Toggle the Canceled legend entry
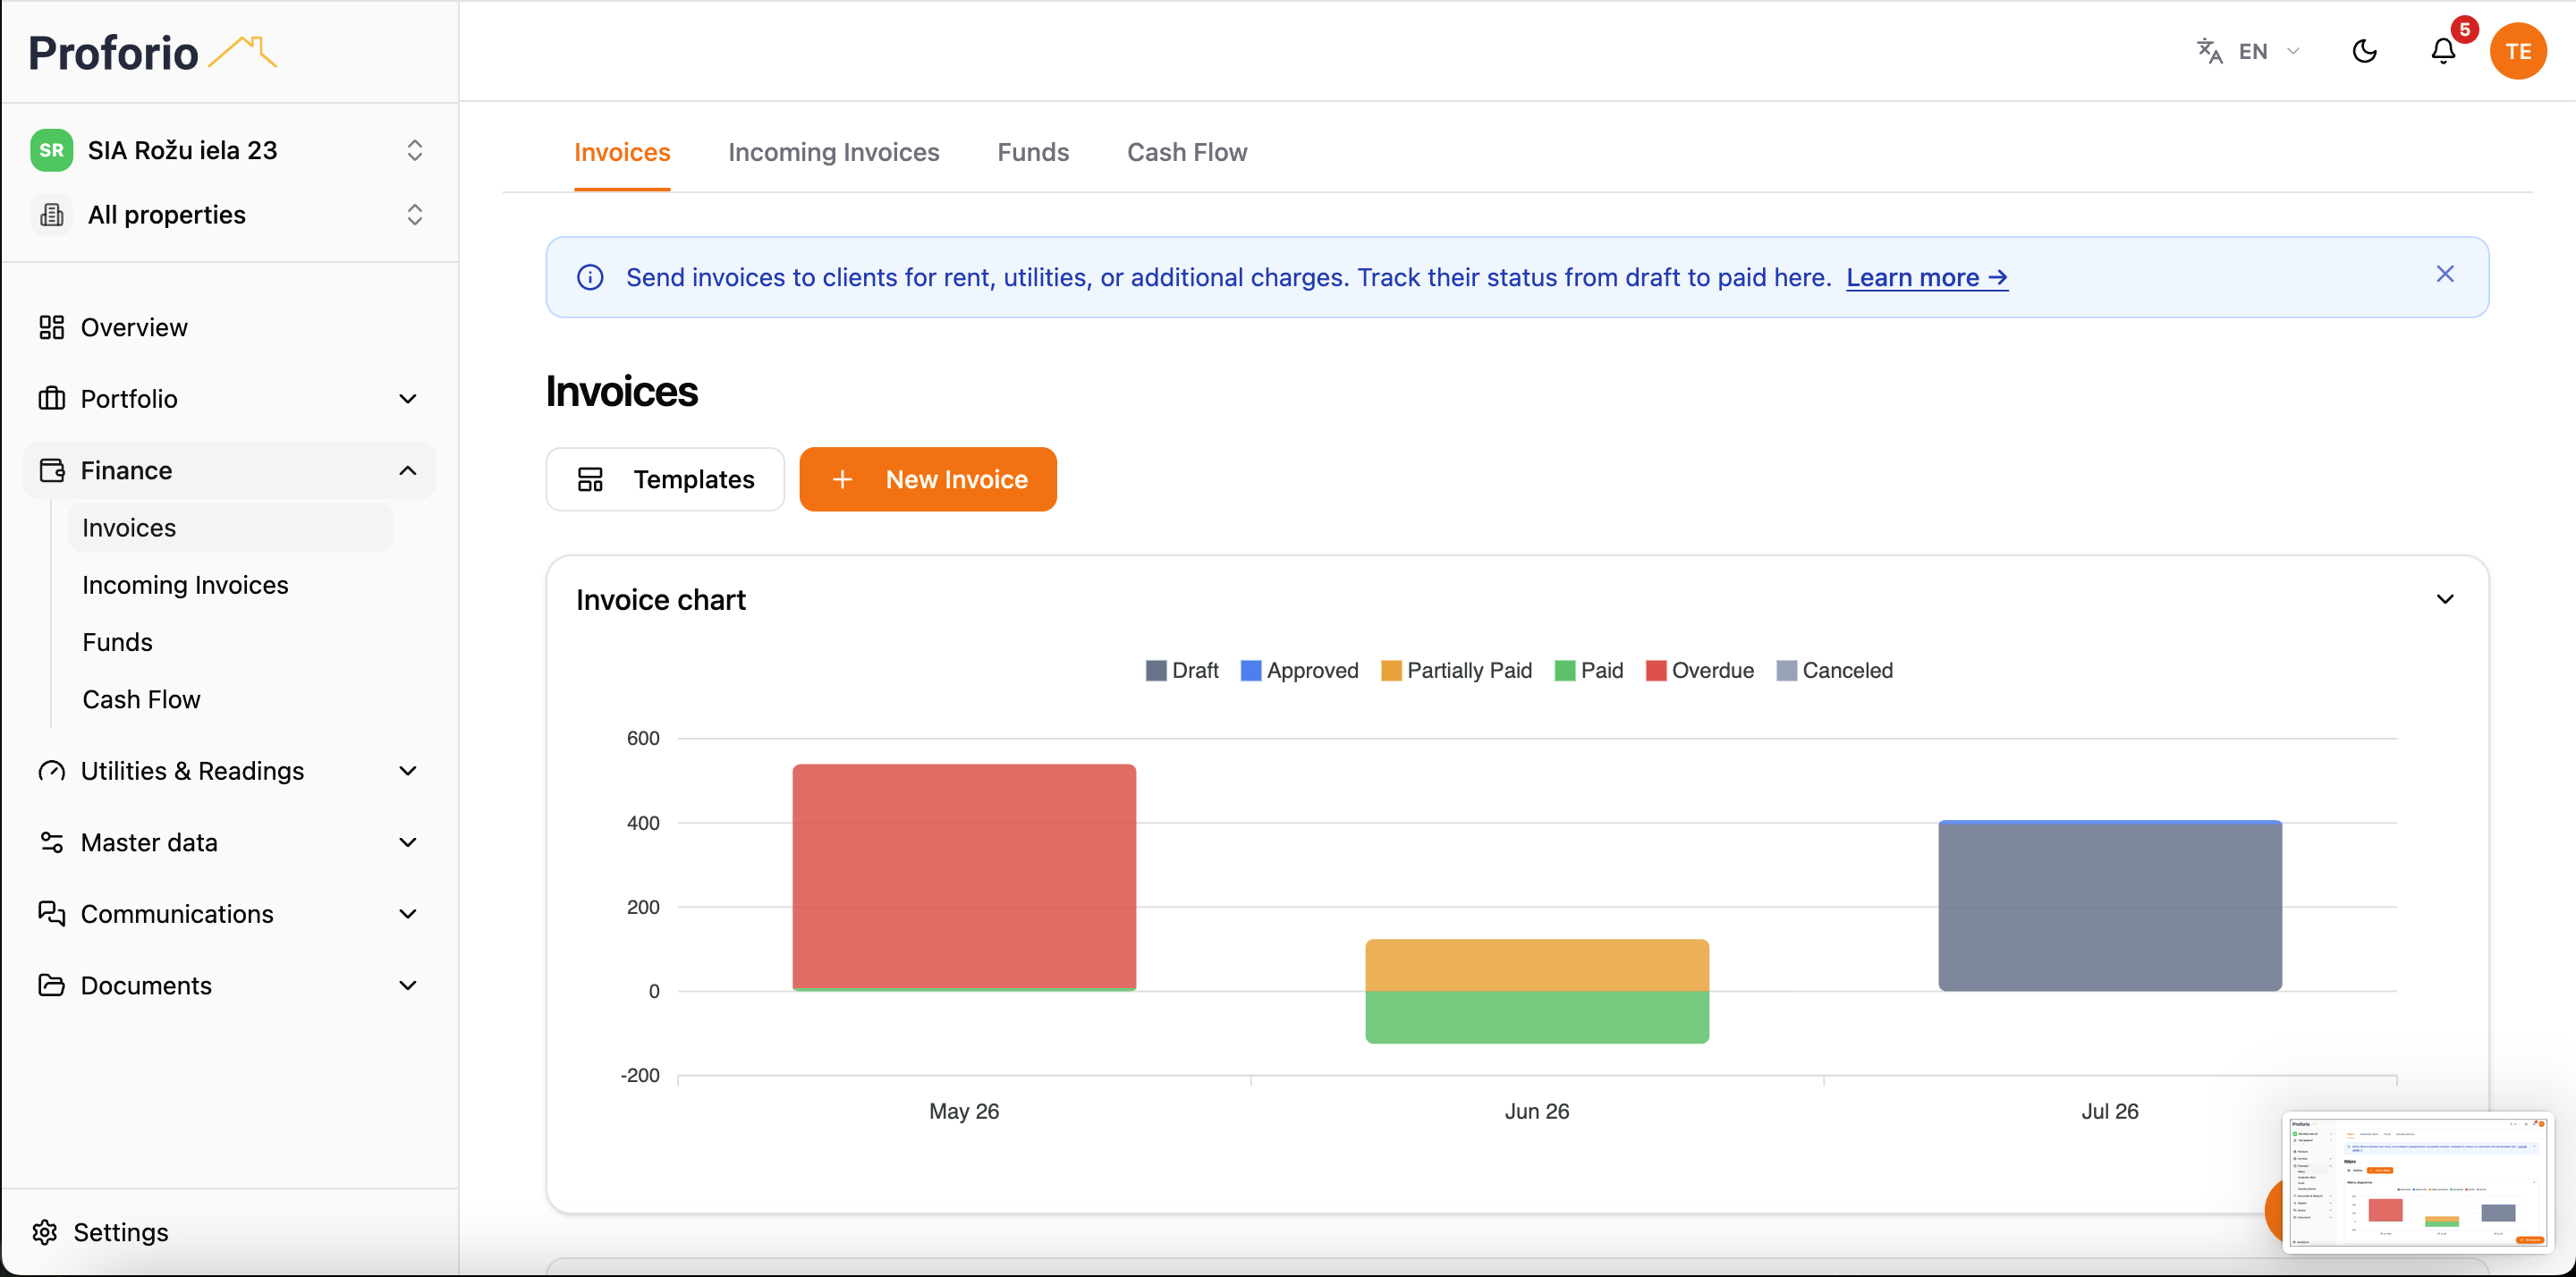The width and height of the screenshot is (2576, 1277). (1834, 670)
